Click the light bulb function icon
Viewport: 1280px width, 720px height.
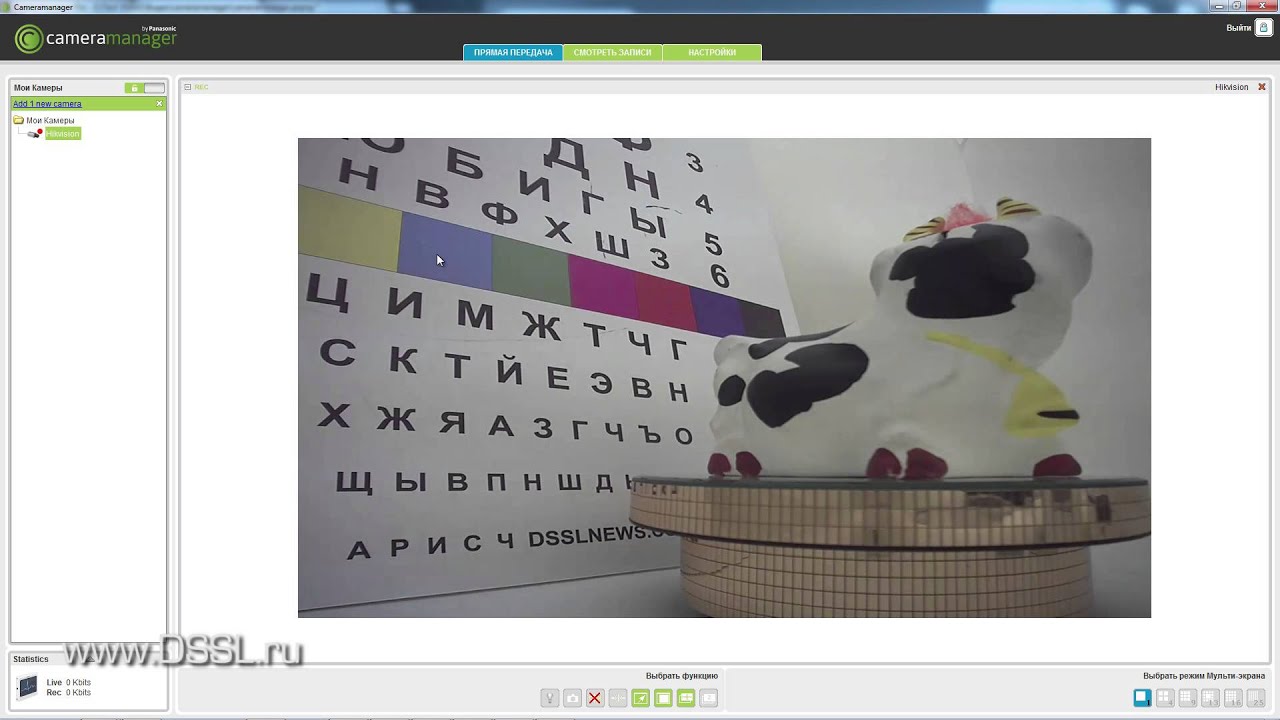pos(549,698)
